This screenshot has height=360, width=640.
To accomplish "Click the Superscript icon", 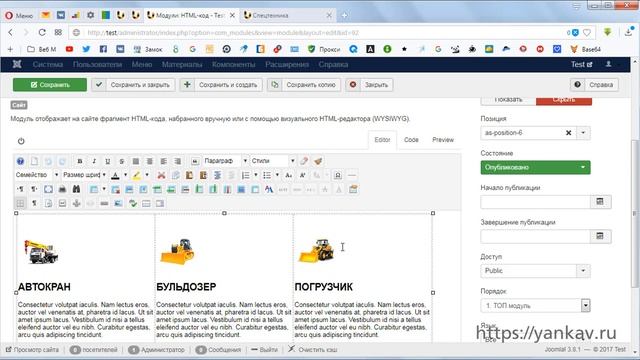I will click(302, 175).
